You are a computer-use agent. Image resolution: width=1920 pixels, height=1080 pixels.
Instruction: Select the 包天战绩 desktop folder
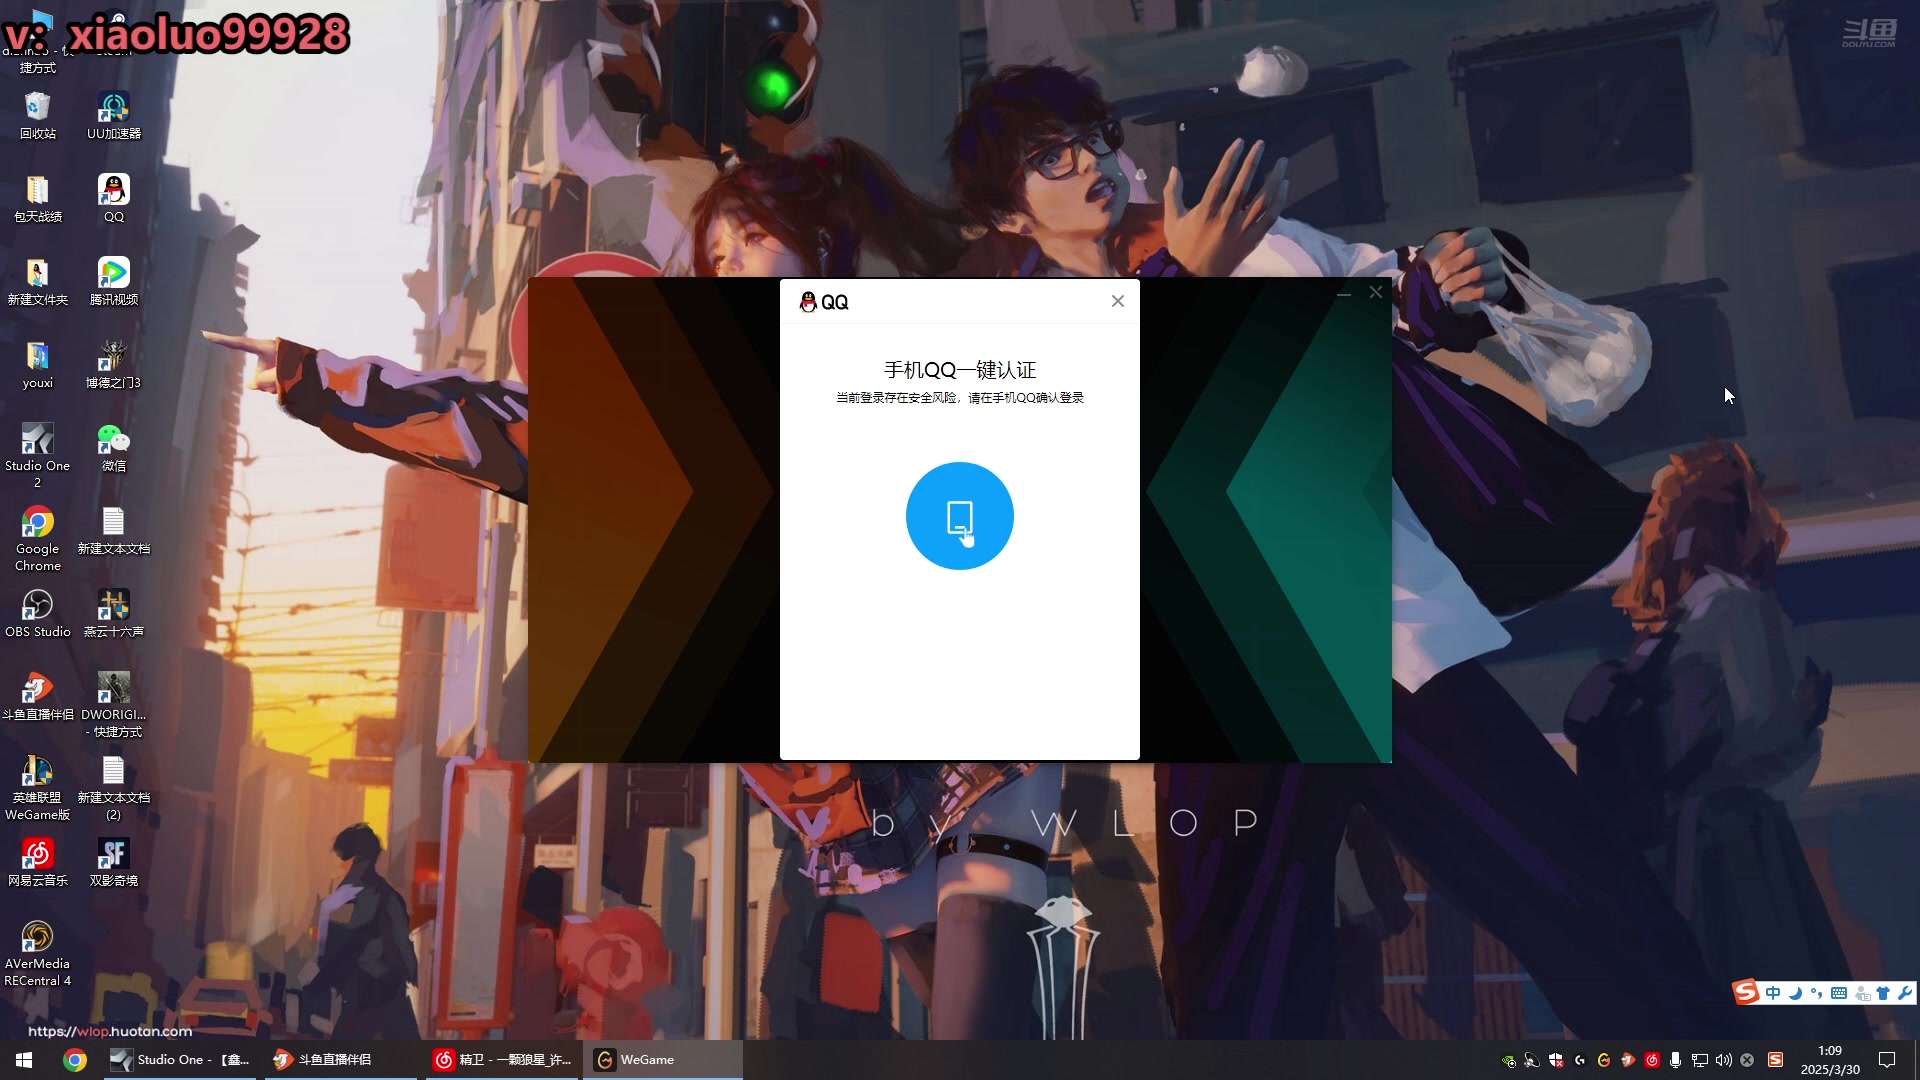(x=38, y=198)
